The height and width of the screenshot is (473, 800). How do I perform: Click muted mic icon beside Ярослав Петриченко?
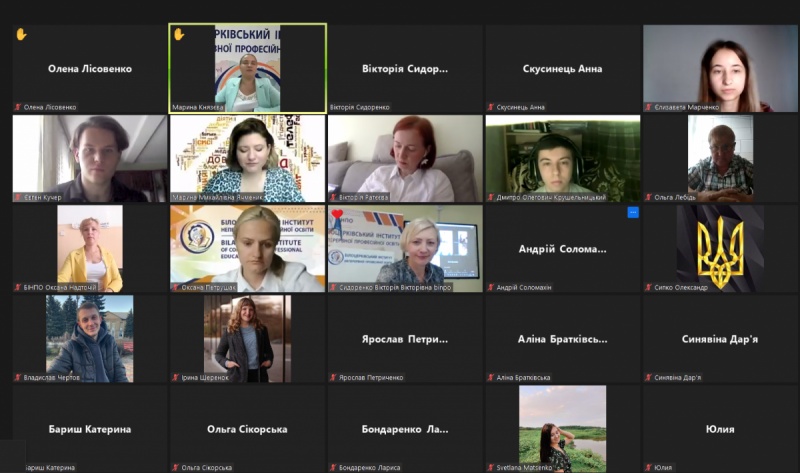(334, 378)
